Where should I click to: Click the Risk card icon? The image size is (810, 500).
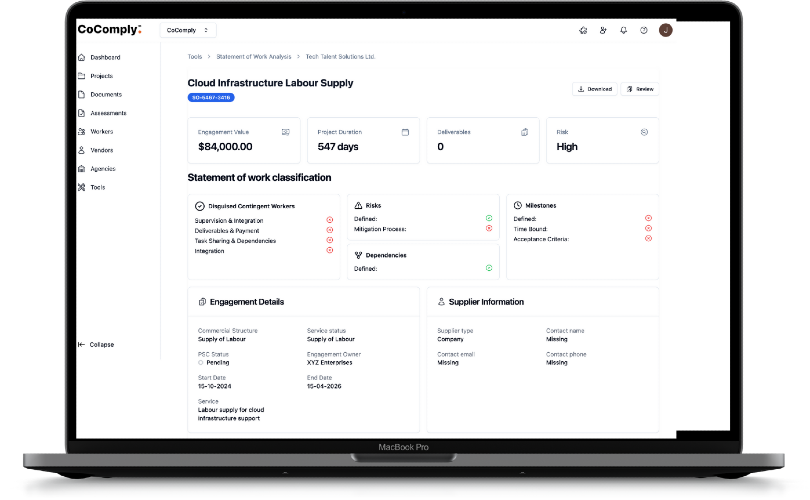644,132
